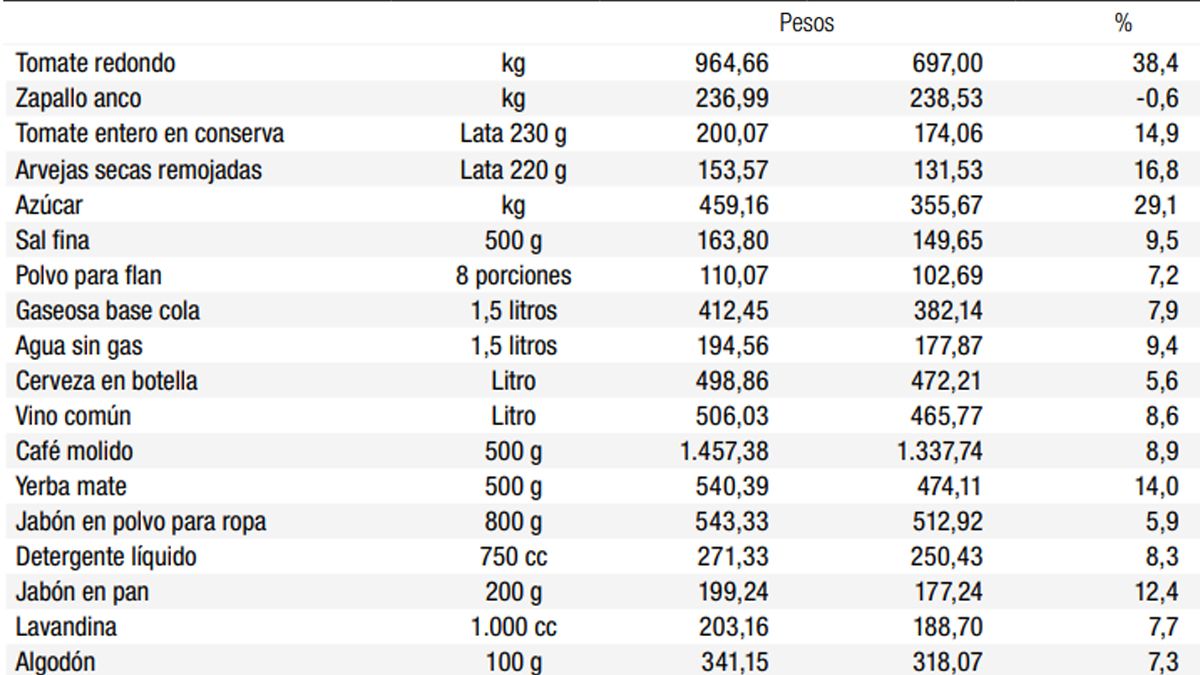Select the 'Algodón' row label
This screenshot has width=1200, height=675.
coord(56,662)
